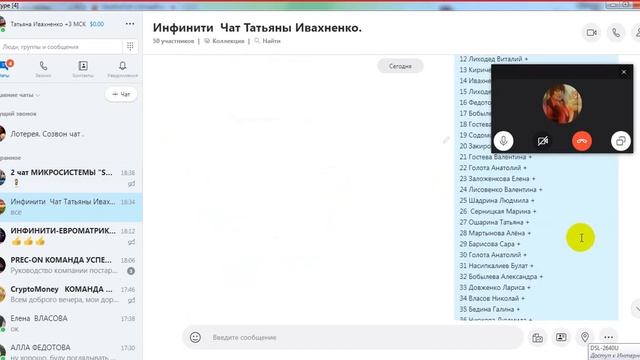The width and height of the screenshot is (640, 360).
Task: Select the line 23 Заложенкова Елена +
Action: tap(497, 179)
